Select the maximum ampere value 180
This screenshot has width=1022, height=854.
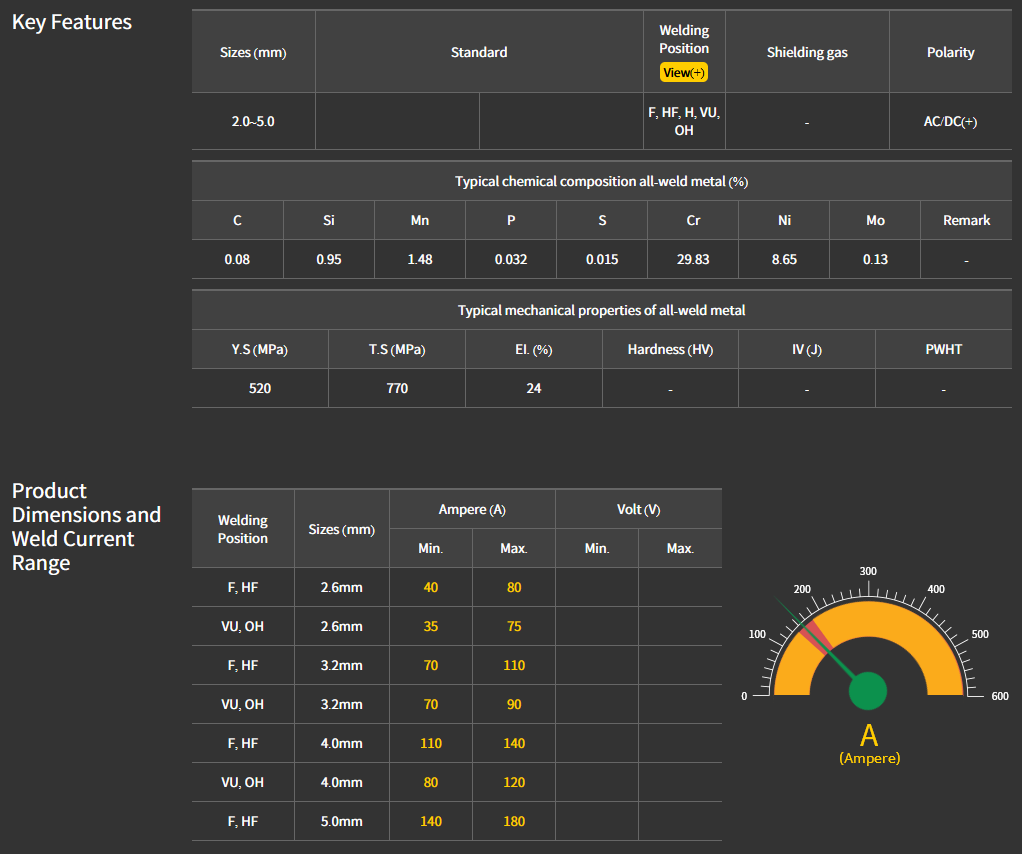click(x=514, y=821)
